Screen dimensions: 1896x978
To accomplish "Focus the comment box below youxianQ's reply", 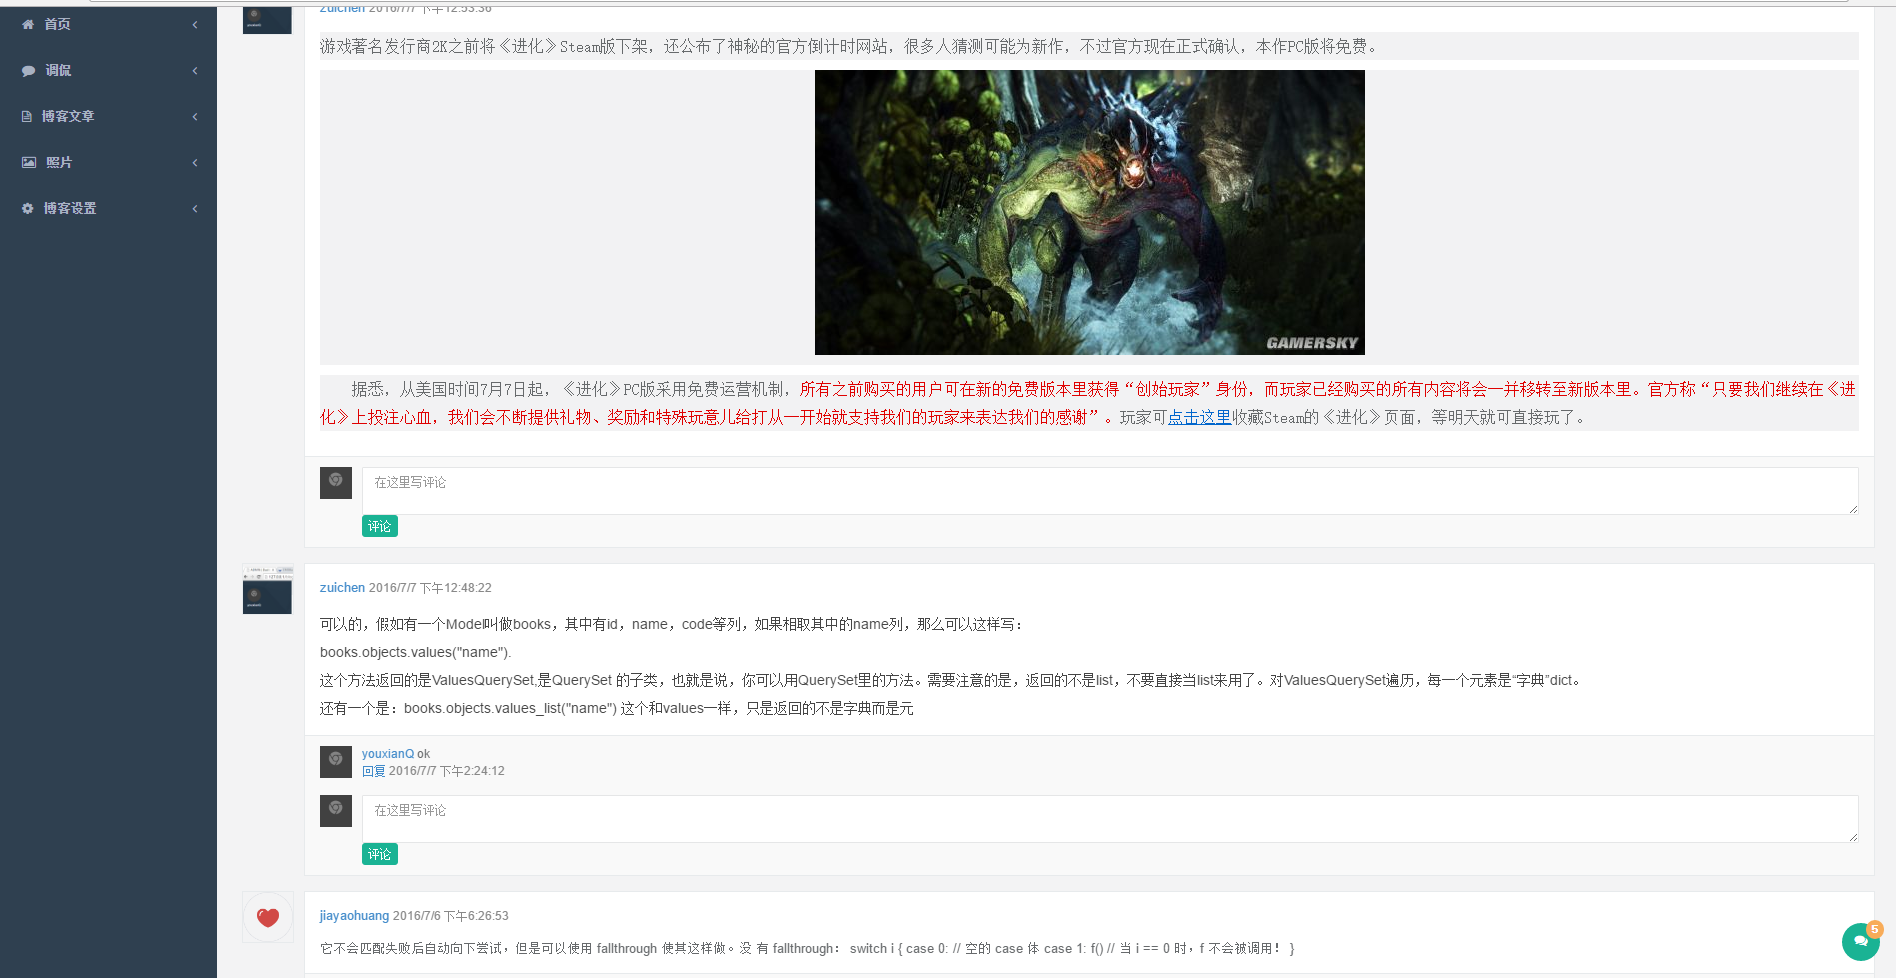I will click(1110, 819).
